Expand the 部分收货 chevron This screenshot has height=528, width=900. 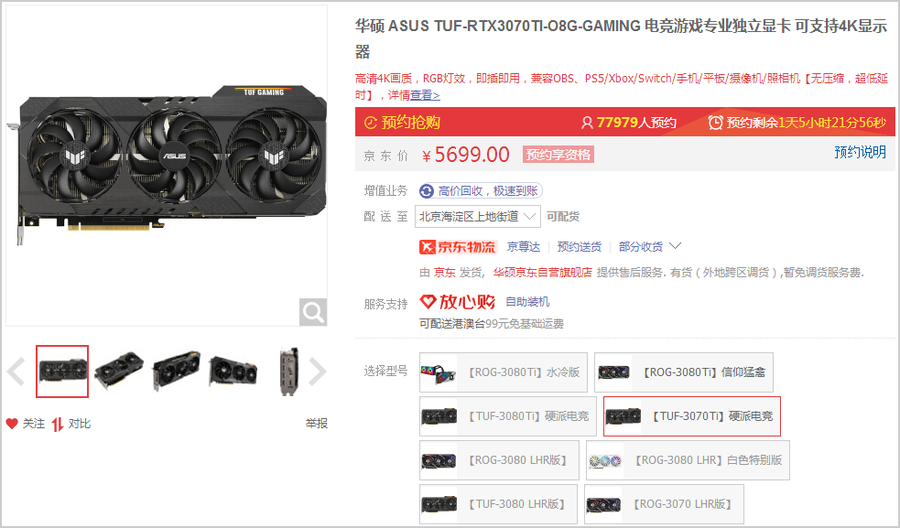coord(675,246)
